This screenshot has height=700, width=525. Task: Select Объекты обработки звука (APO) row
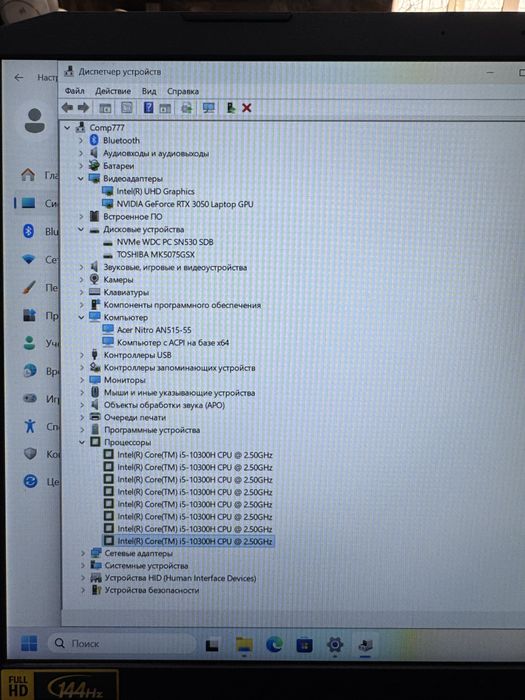164,405
